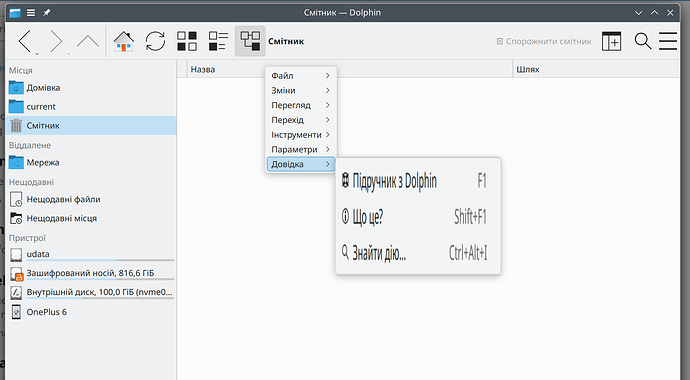Open the current place in sidebar
Viewport: 690px width, 380px height.
(x=92, y=106)
